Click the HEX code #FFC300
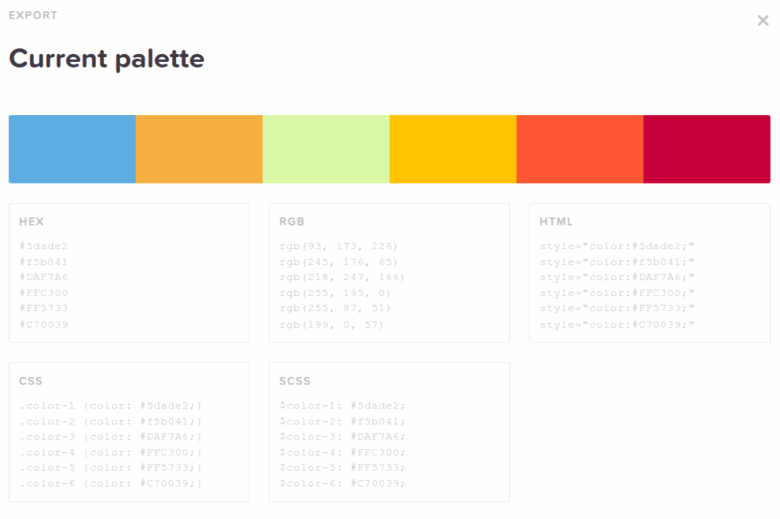The height and width of the screenshot is (519, 780). tap(44, 293)
